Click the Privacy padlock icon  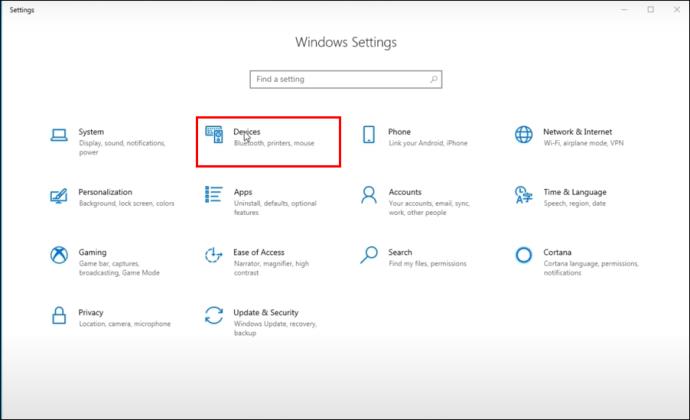point(59,315)
